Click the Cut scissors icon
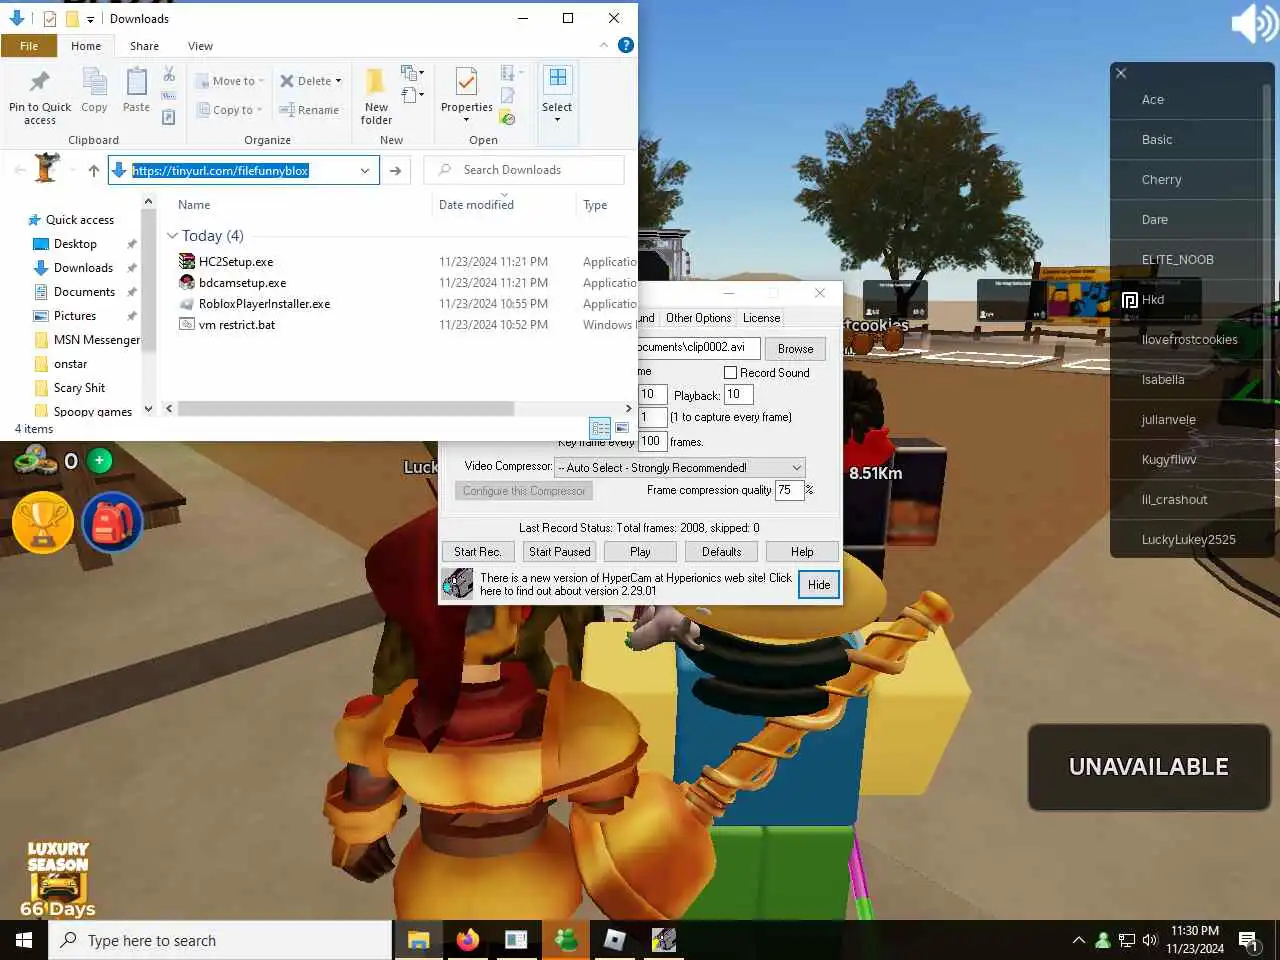 pos(169,74)
